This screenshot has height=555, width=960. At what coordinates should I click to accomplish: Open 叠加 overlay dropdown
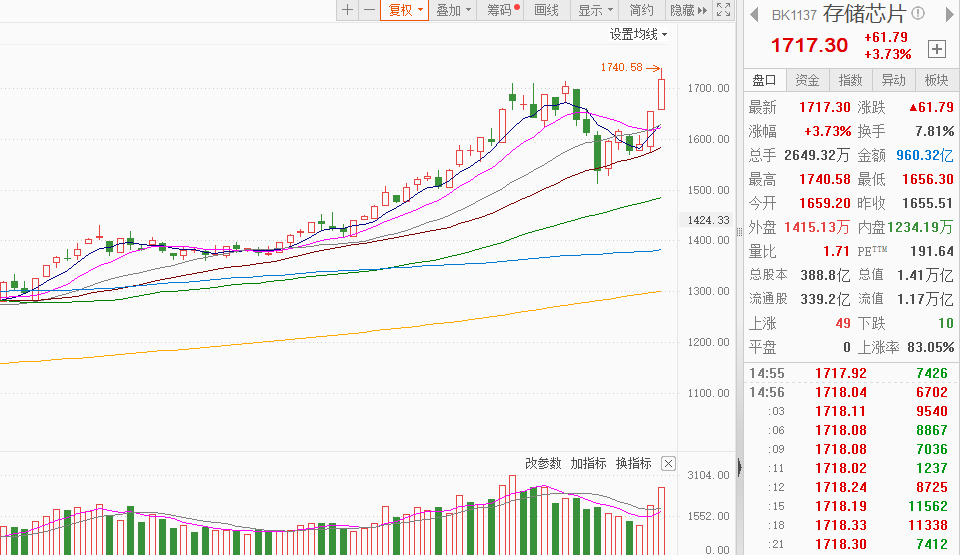pyautogui.click(x=454, y=10)
